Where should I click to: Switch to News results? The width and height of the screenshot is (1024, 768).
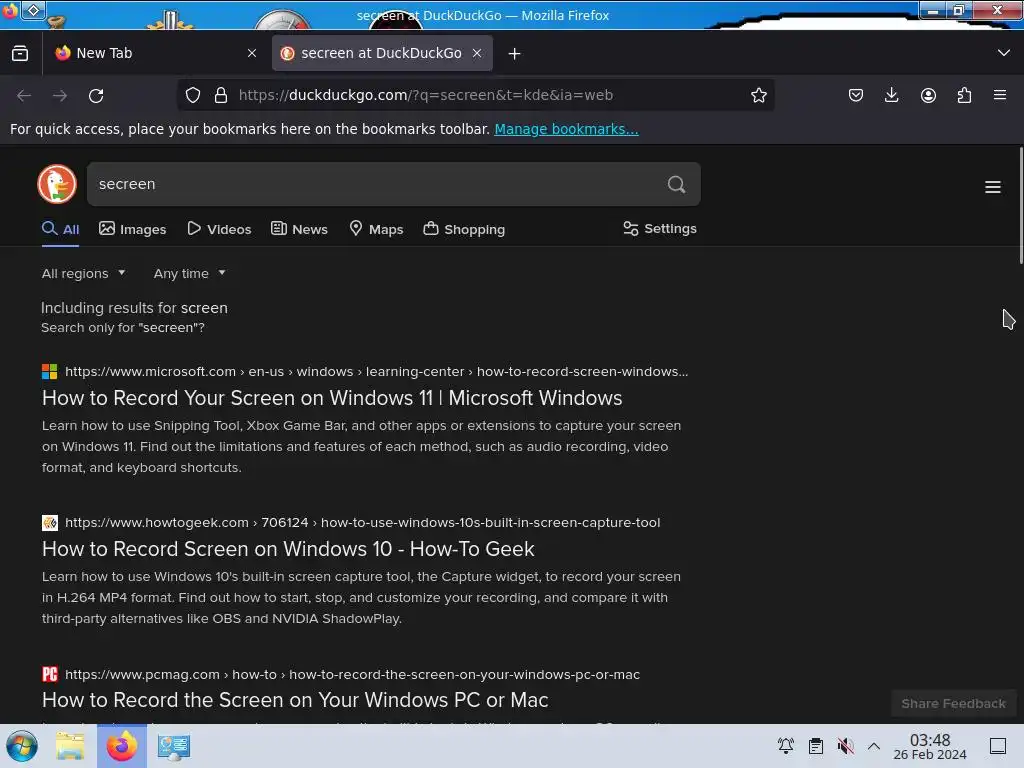click(300, 230)
